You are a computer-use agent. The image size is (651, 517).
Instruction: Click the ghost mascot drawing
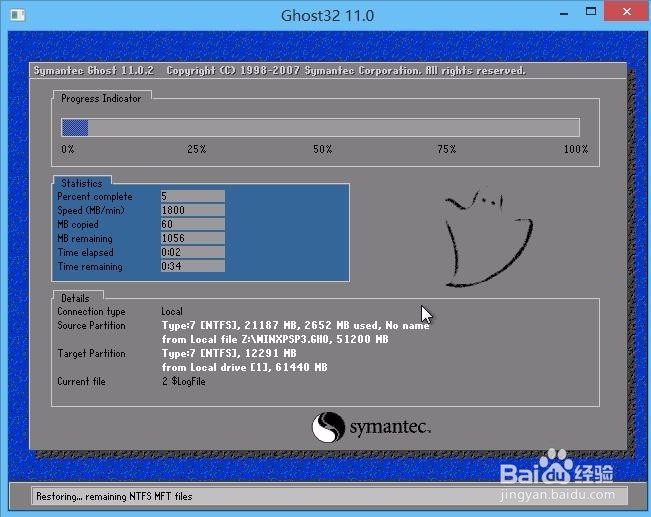click(x=488, y=238)
